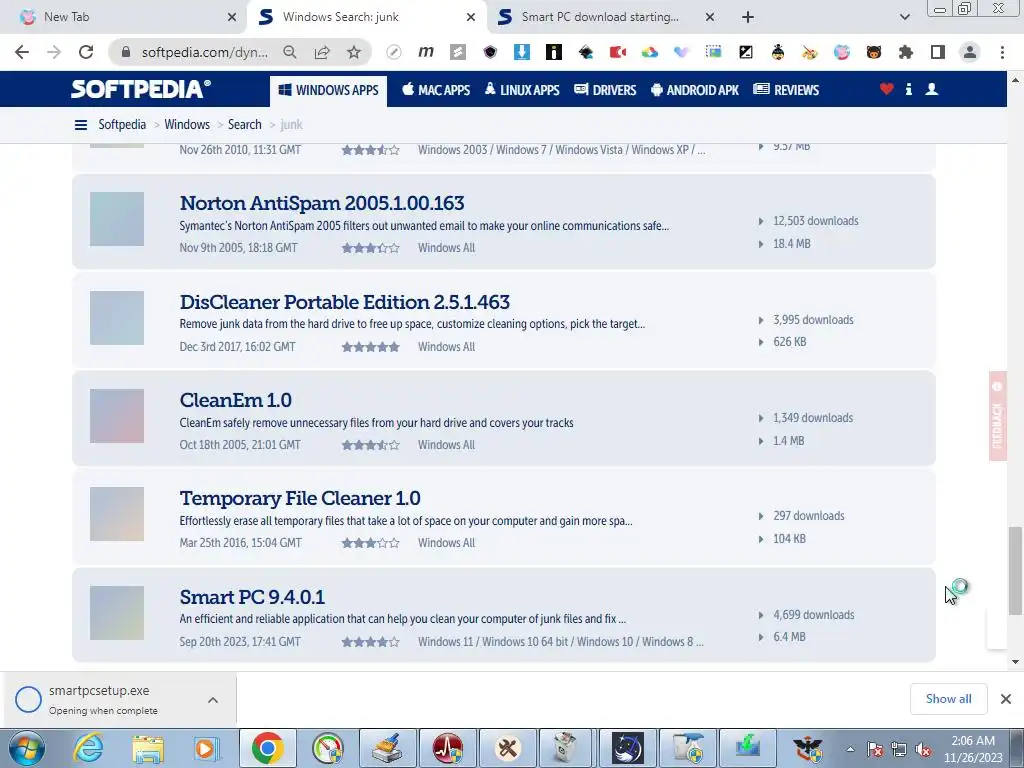
Task: Click the share page icon in address bar
Action: (322, 52)
